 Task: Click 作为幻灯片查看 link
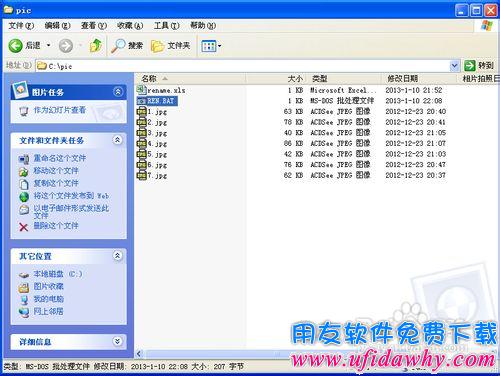tap(60, 110)
